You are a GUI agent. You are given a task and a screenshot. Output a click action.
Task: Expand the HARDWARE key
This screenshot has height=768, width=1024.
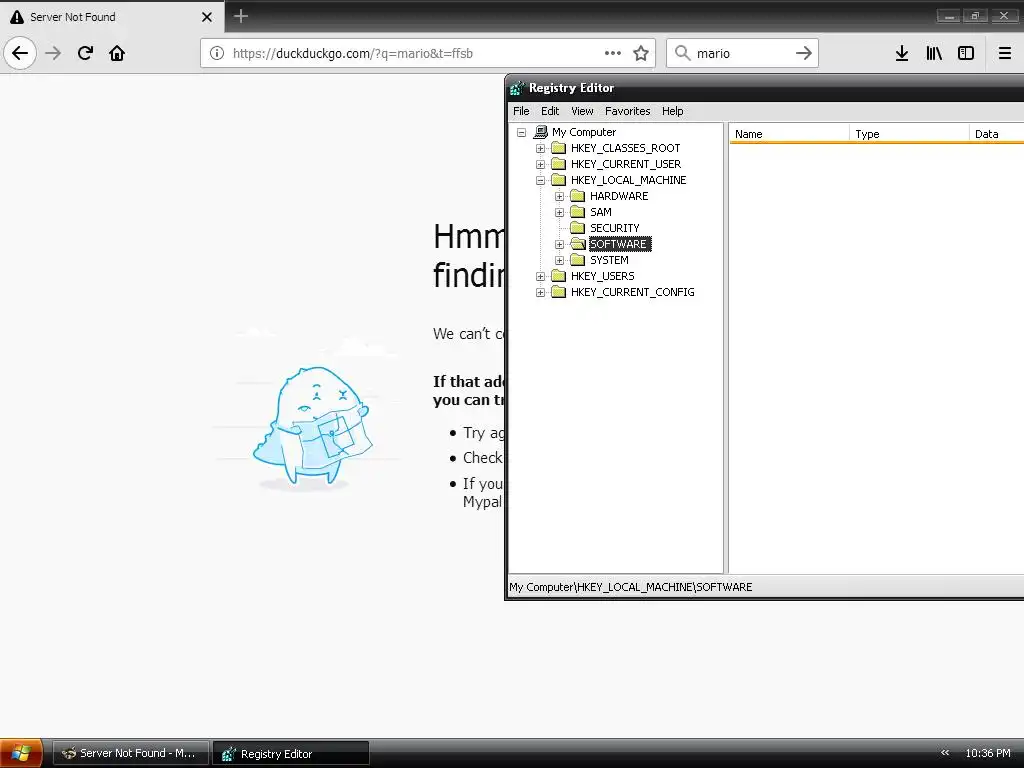[x=559, y=197]
